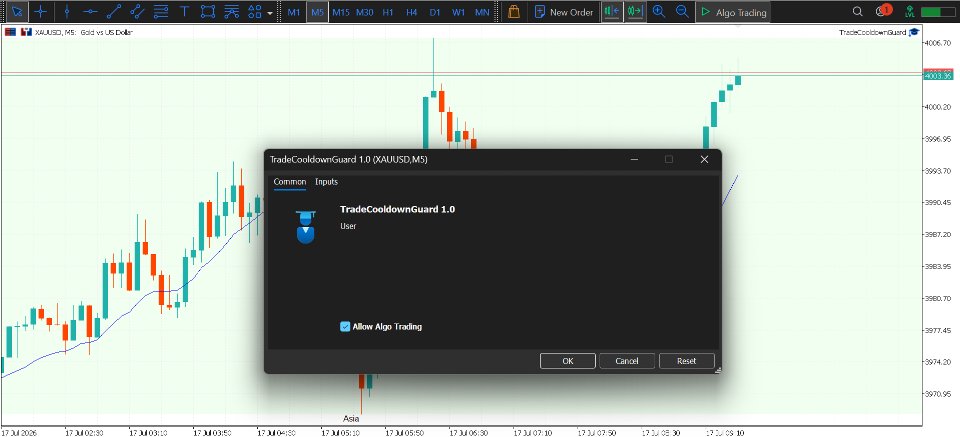Screen dimensions: 960x437
Task: Select the trendline drawing tool
Action: point(114,12)
